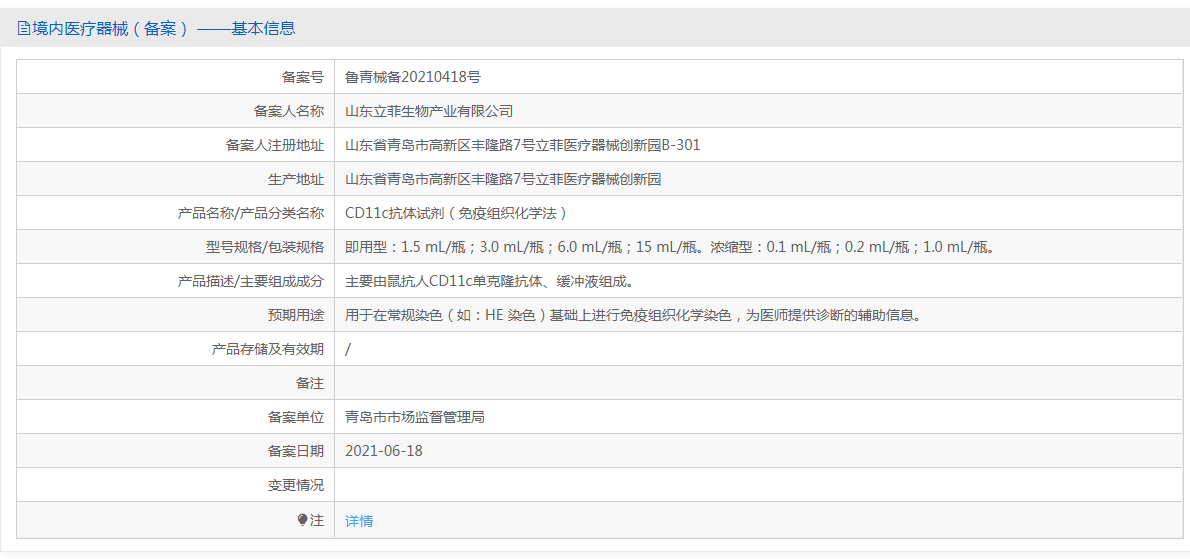Select product name CD11c抗体试剂（免疫组织化学法）
The image size is (1190, 559).
coord(456,213)
